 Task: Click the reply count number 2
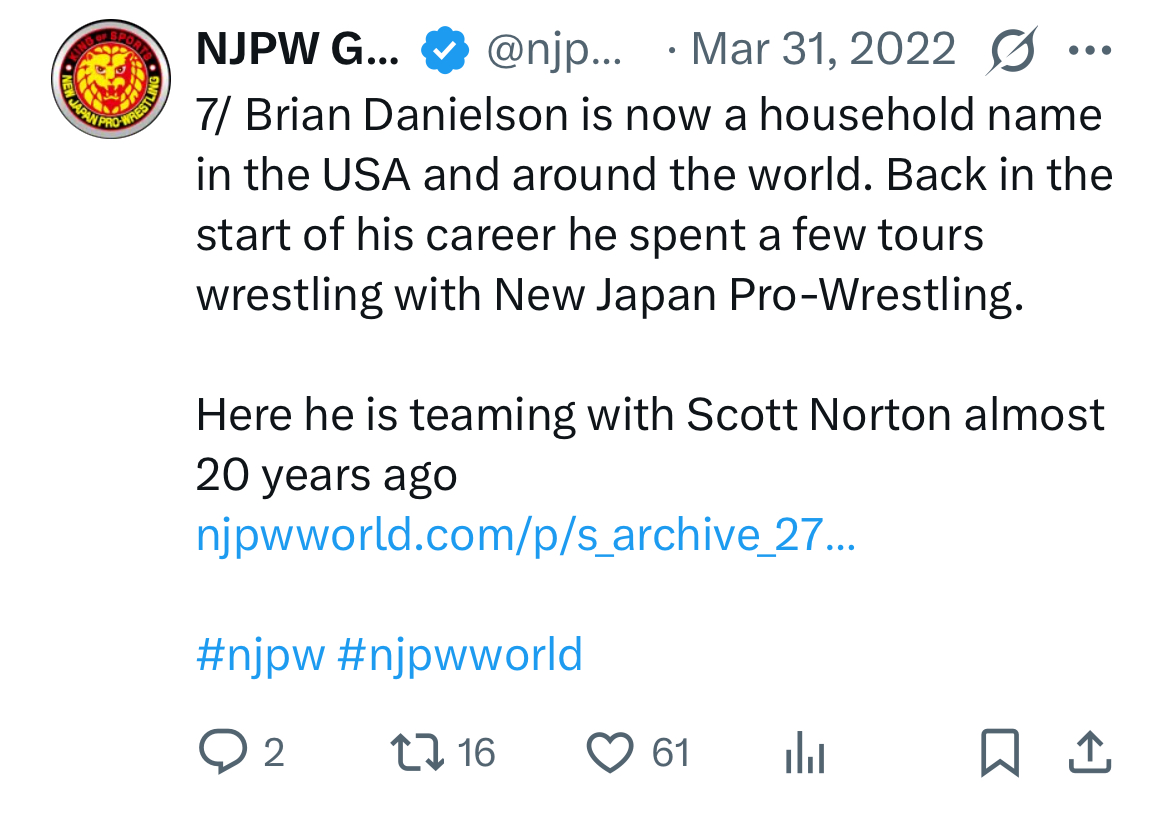click(273, 752)
